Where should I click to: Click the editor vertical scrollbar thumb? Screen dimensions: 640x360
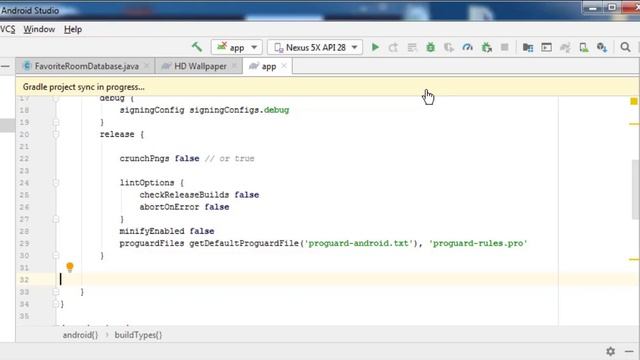[636, 190]
